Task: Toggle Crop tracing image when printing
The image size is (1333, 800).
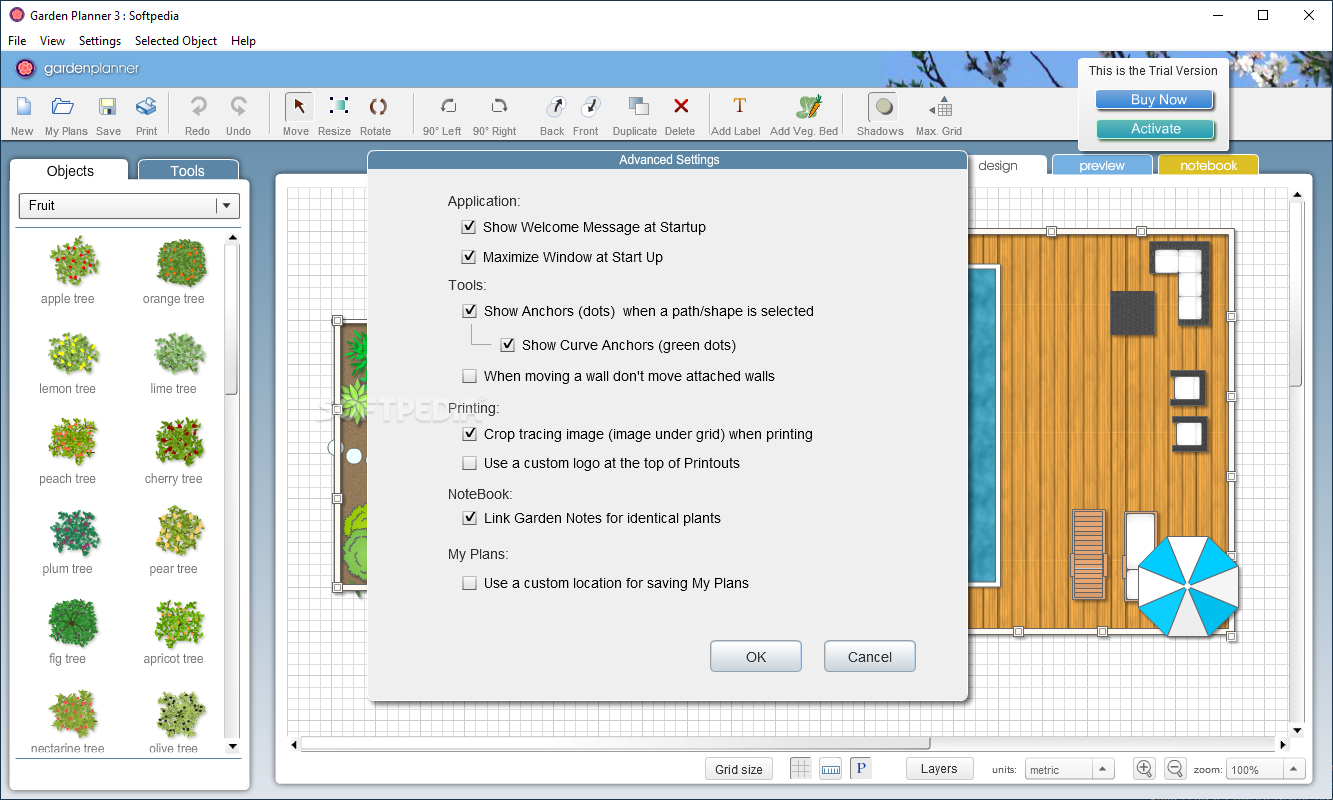Action: [x=469, y=434]
